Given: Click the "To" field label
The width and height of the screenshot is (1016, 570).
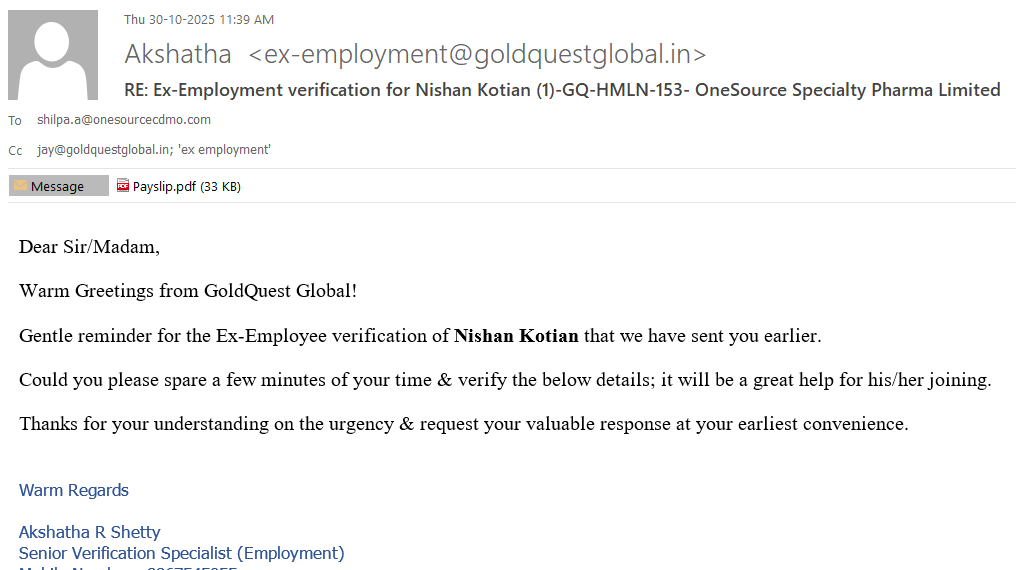Looking at the screenshot, I should (15, 121).
